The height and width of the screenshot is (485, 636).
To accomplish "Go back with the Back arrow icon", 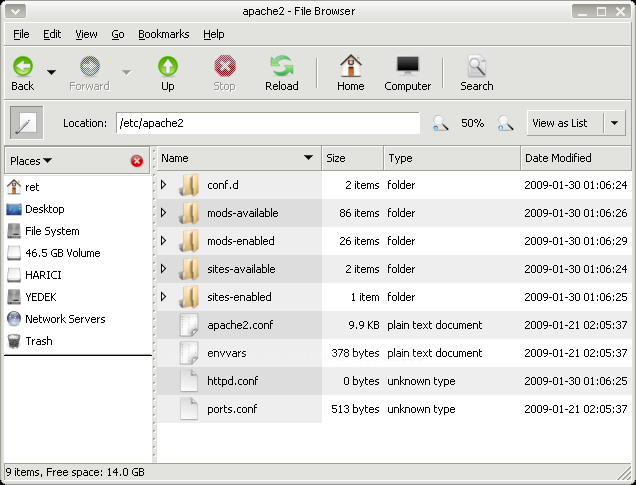I will (x=23, y=66).
